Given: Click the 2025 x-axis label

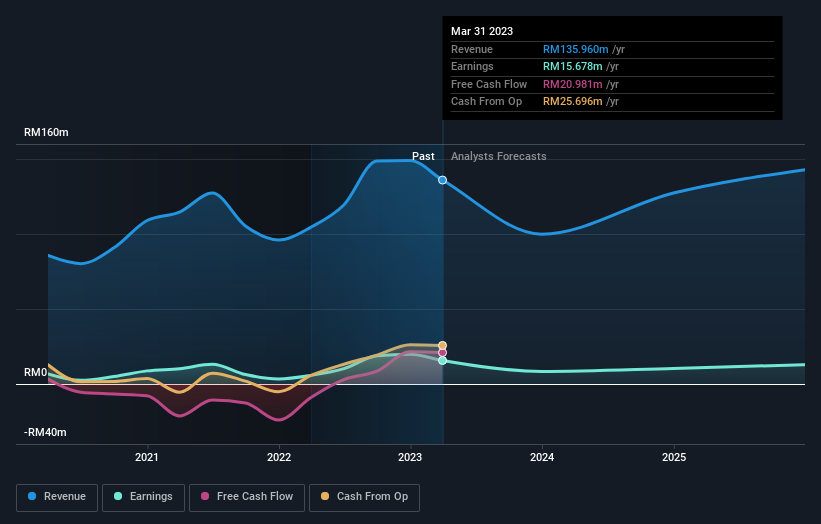Looking at the screenshot, I should click(674, 457).
